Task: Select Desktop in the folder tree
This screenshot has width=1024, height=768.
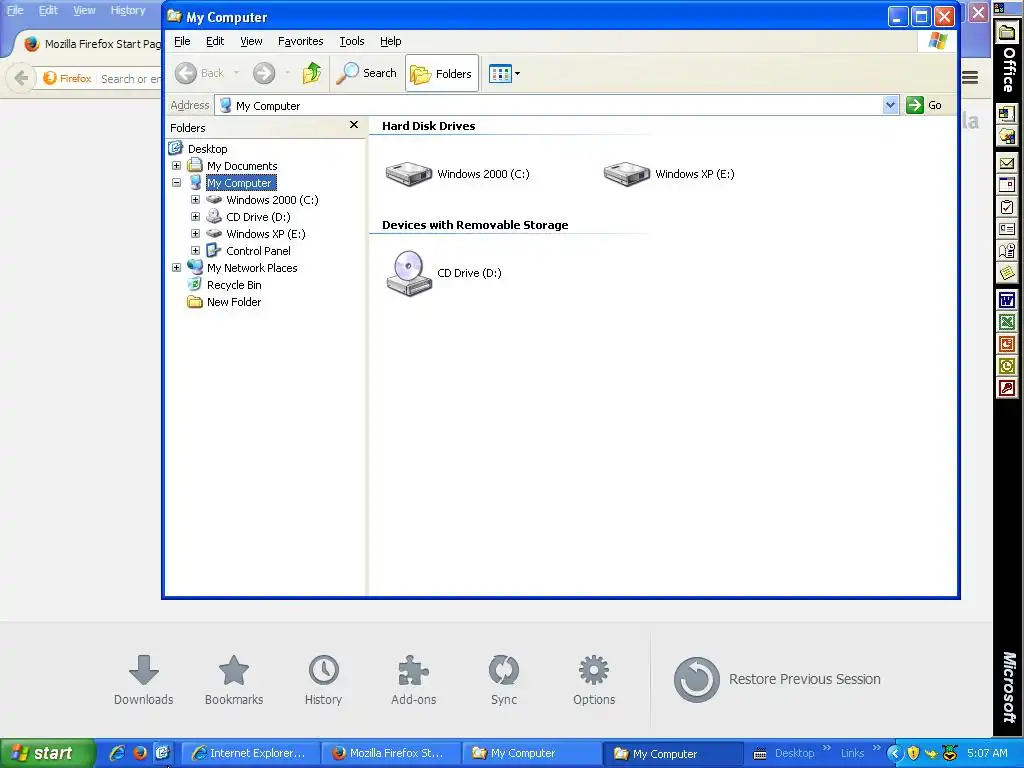Action: (x=208, y=149)
